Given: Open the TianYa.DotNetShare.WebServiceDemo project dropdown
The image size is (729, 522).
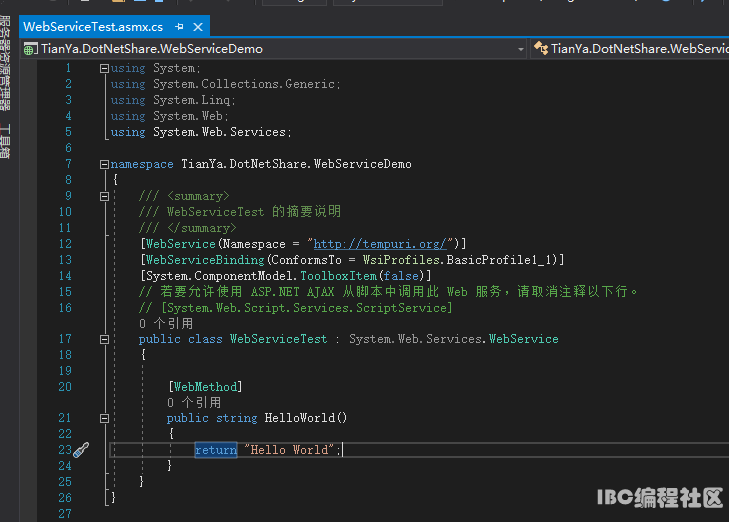Looking at the screenshot, I should tap(521, 49).
